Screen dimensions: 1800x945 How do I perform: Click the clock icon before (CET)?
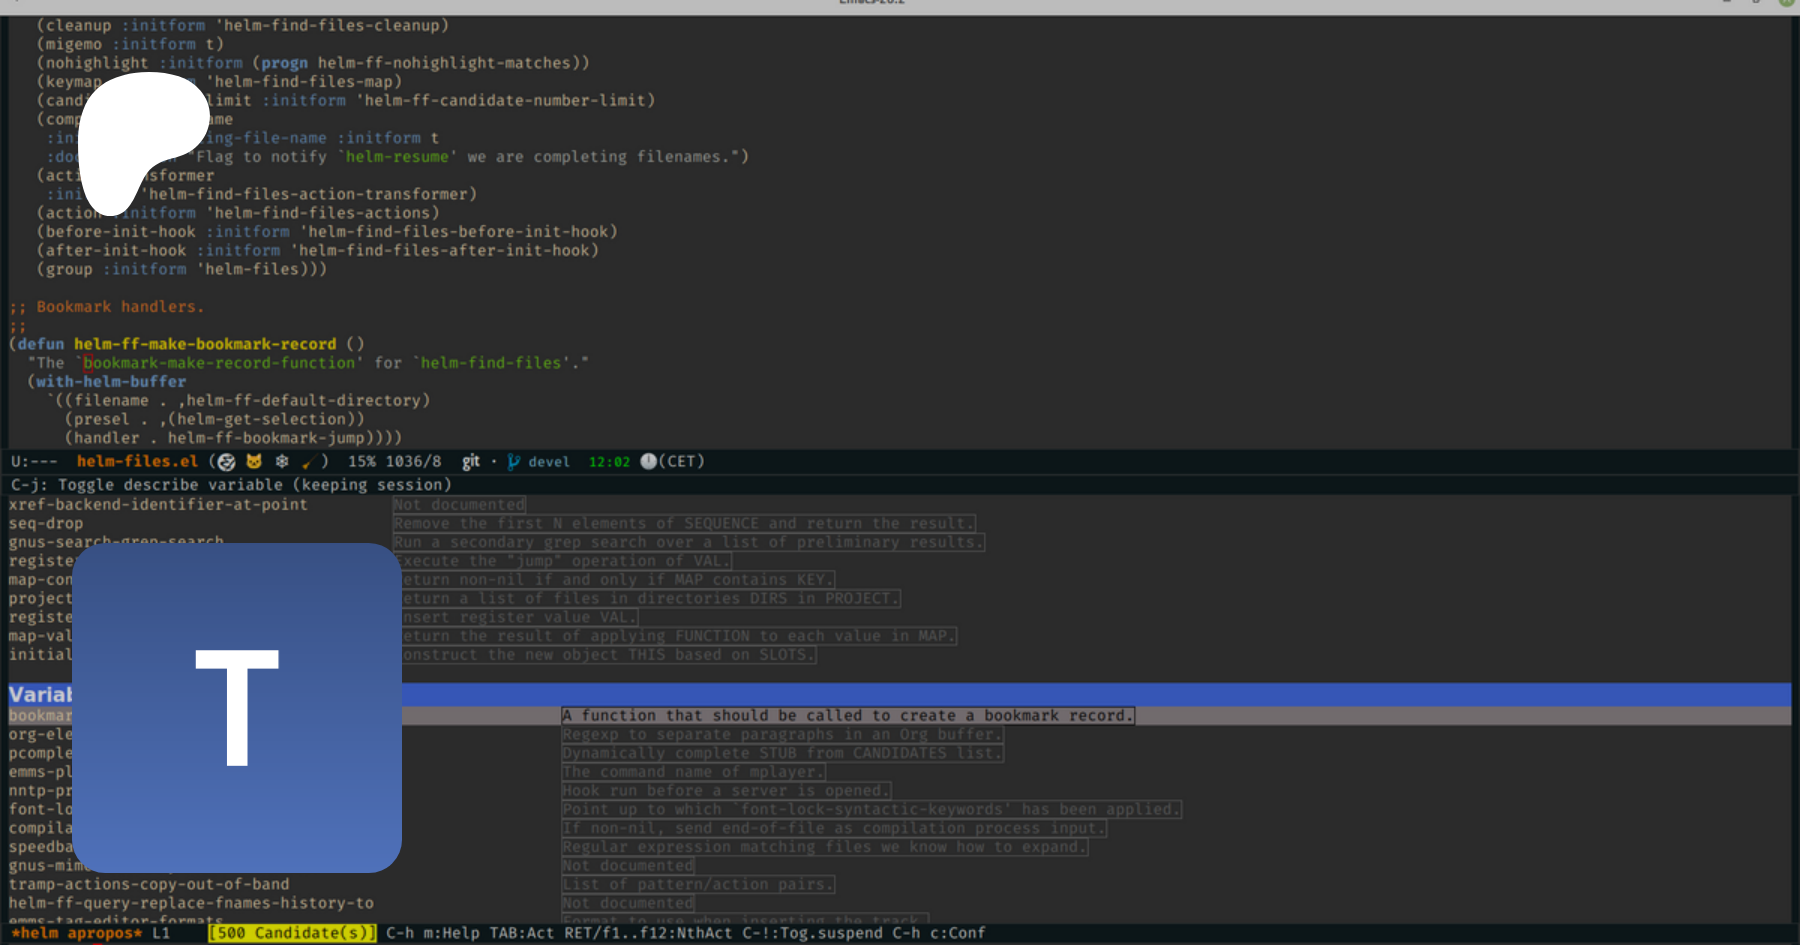[x=648, y=461]
